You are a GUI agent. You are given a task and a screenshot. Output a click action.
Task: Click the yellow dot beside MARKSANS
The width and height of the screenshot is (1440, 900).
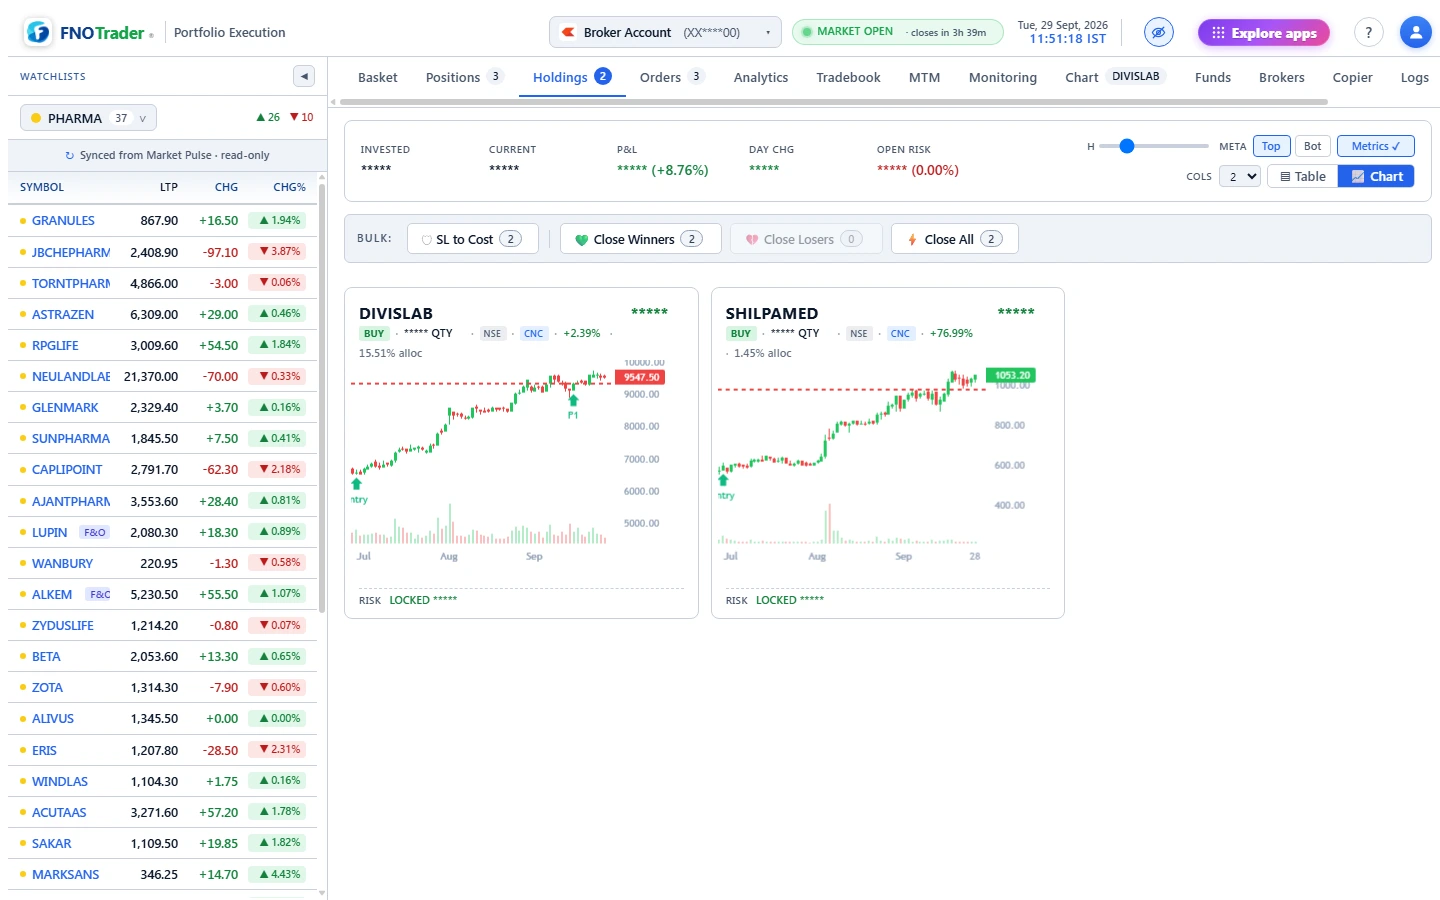pos(23,875)
